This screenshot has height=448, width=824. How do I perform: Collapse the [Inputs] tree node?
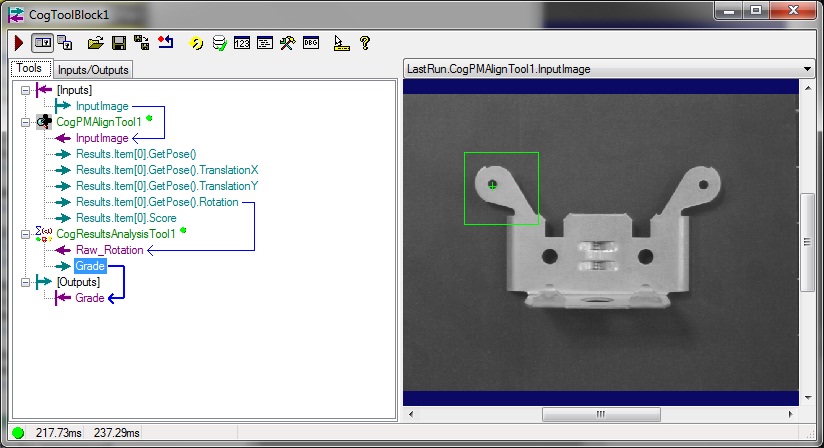pos(25,90)
